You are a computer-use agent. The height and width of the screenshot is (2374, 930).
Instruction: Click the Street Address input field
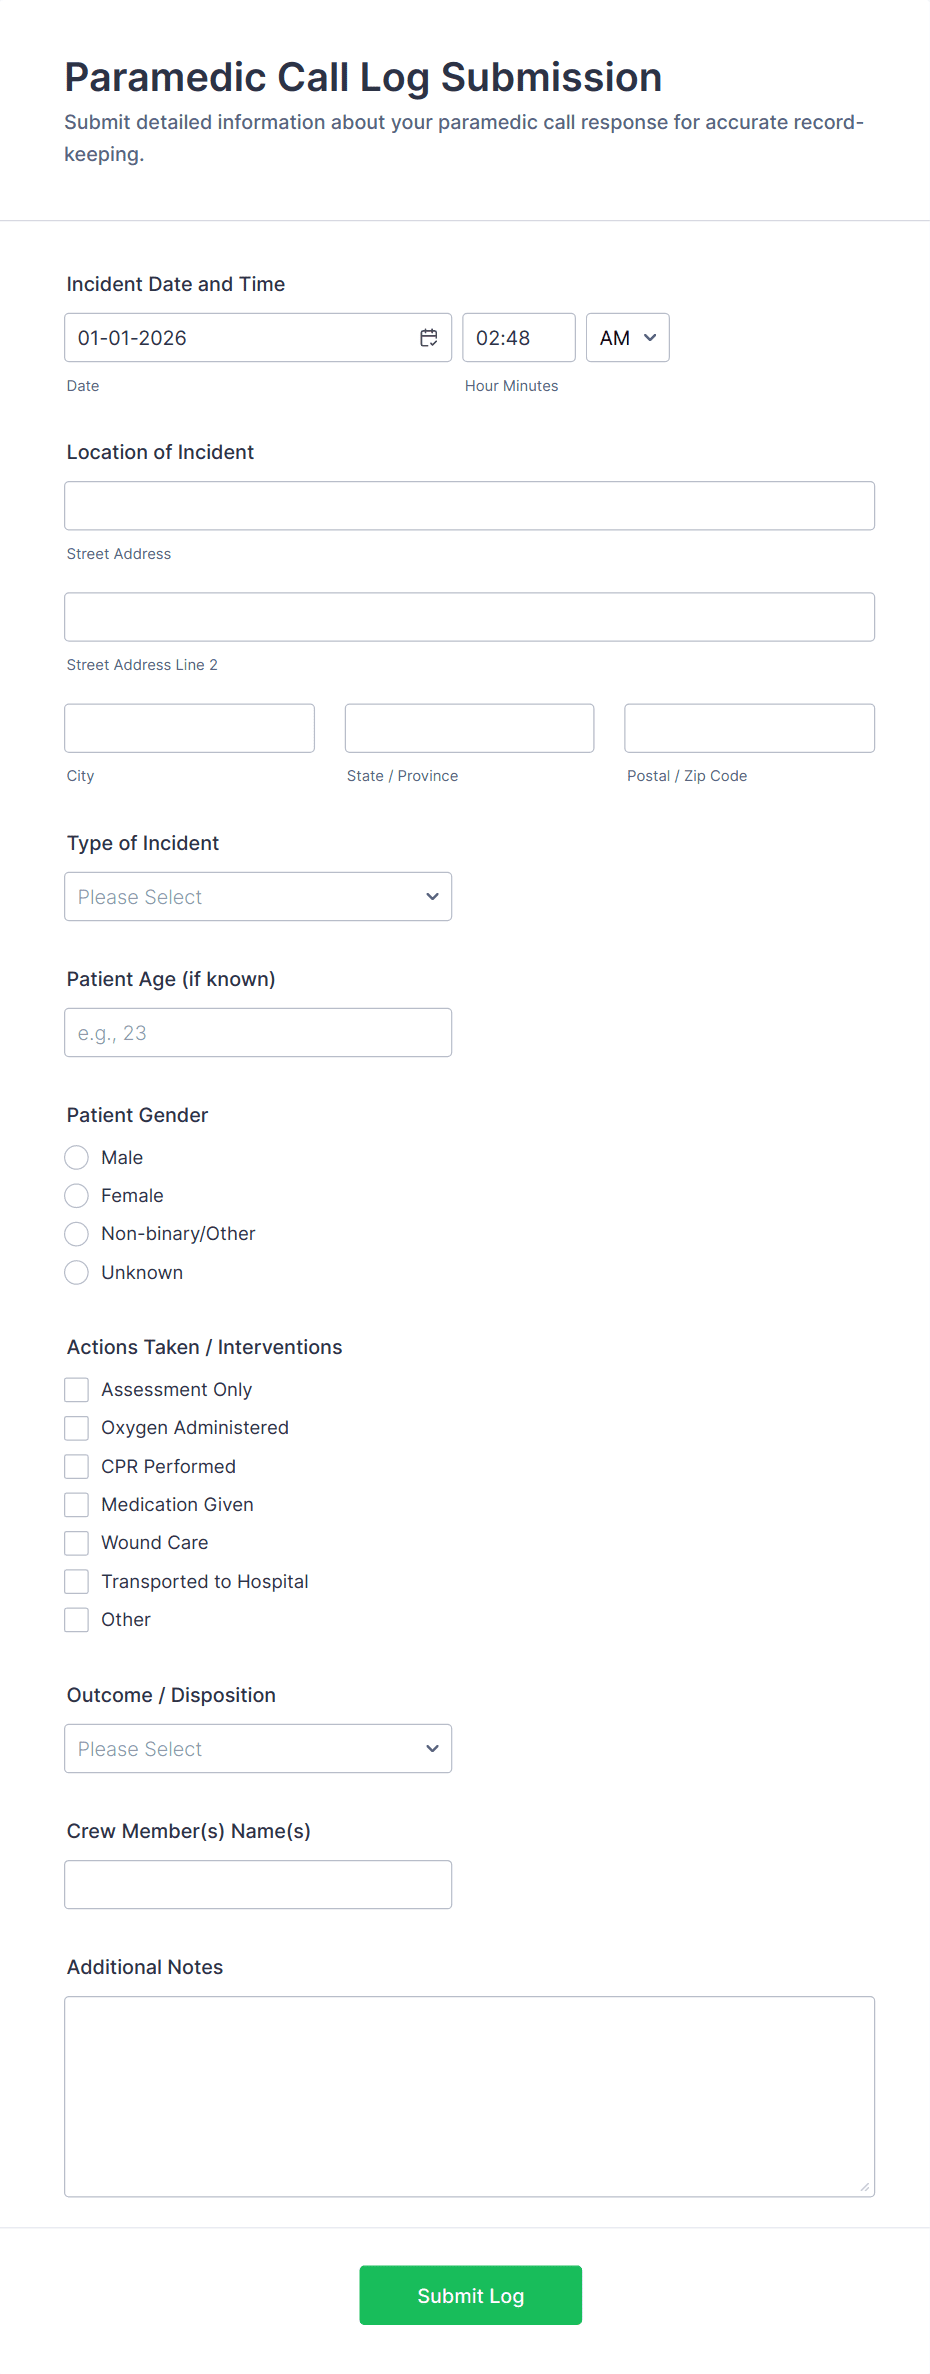(469, 506)
